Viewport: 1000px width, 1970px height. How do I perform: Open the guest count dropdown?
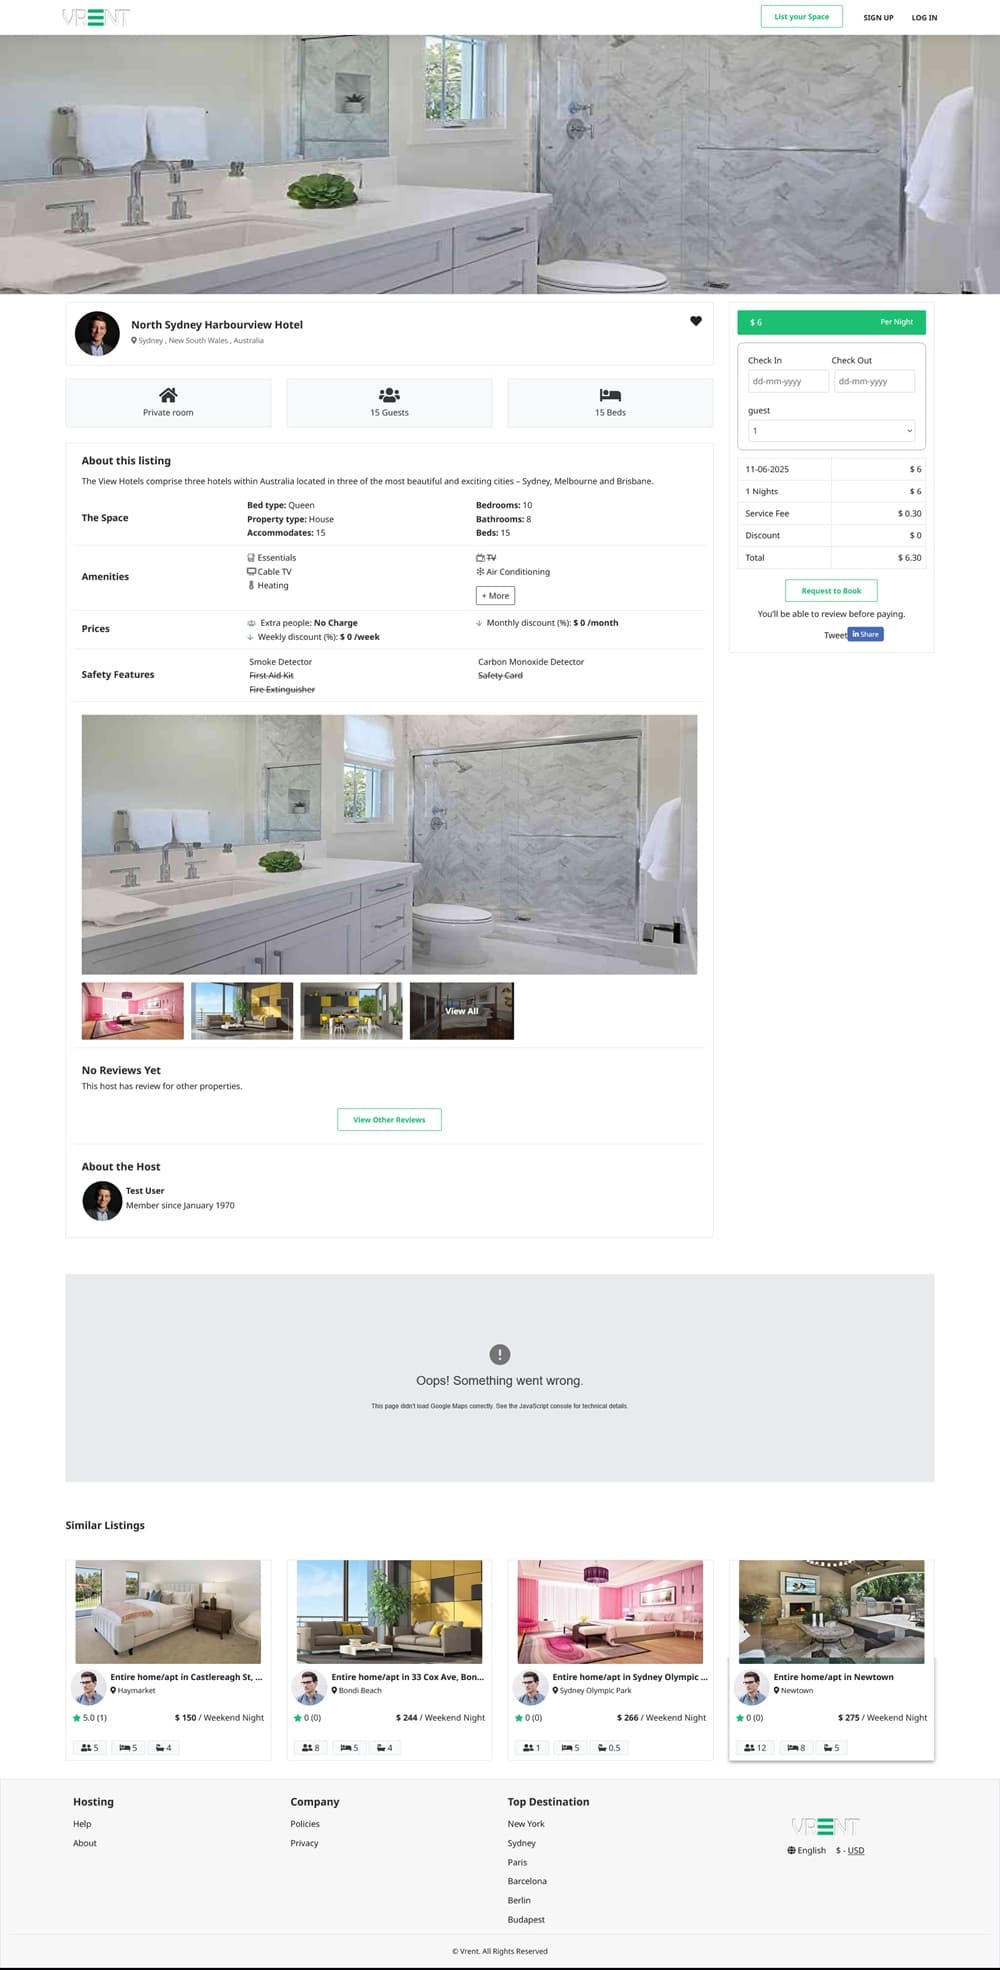click(x=831, y=431)
